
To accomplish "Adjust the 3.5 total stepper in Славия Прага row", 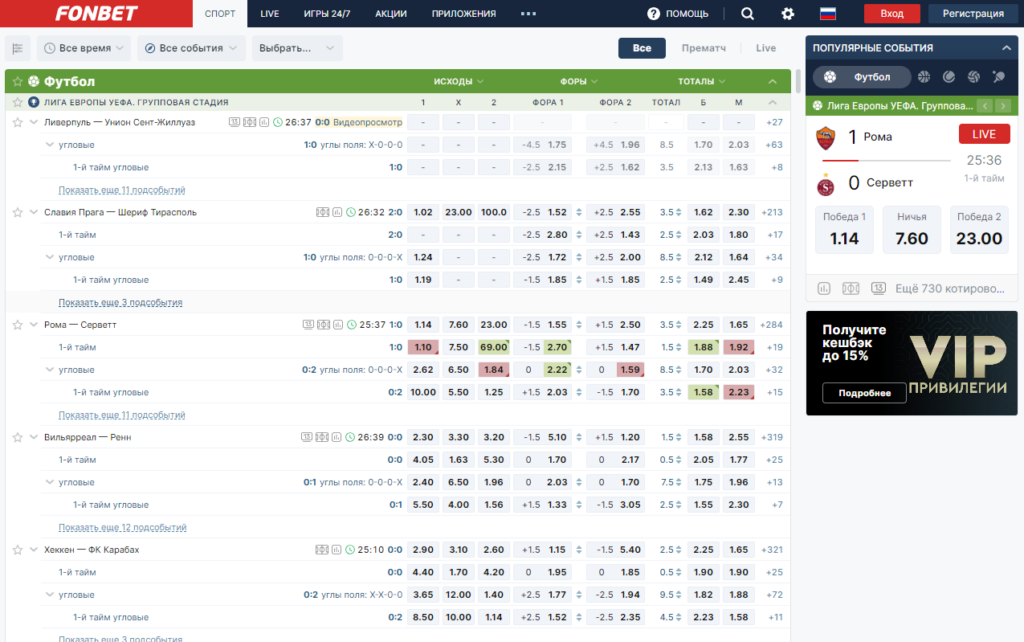I will point(679,212).
